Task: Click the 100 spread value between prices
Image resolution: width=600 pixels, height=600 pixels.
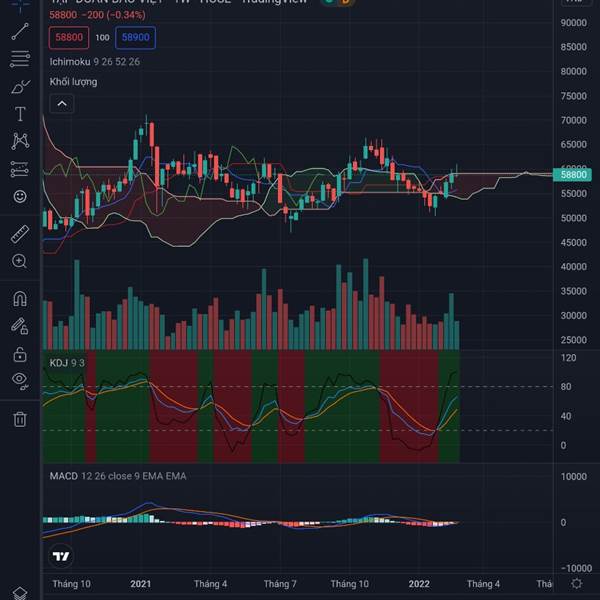Action: click(x=102, y=38)
